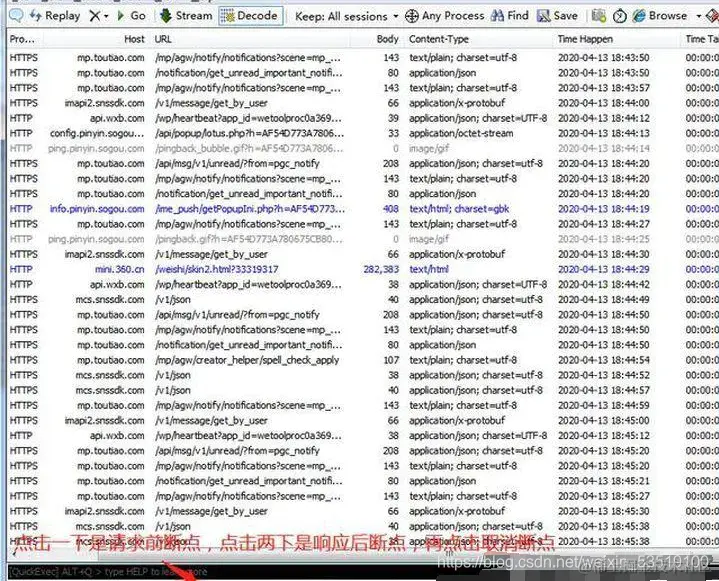Viewport: 719px width, 581px height.
Task: Click body size 282,383 cell
Action: pos(381,269)
